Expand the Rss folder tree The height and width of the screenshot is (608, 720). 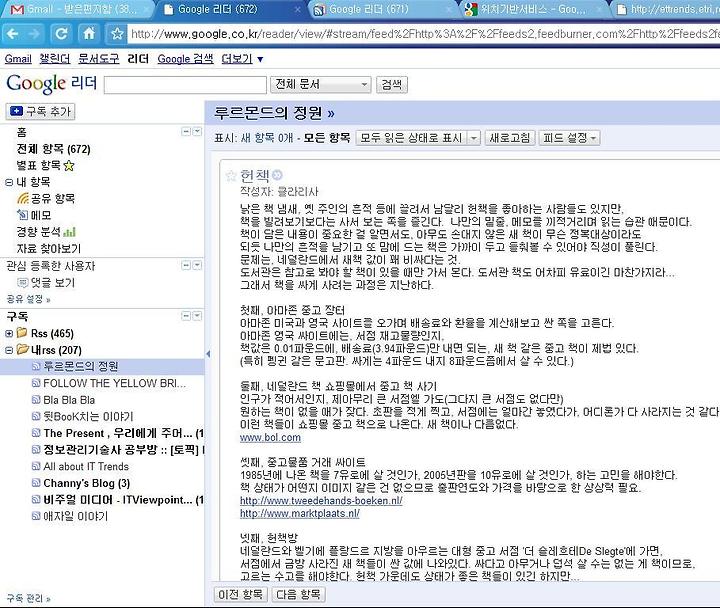tap(9, 333)
